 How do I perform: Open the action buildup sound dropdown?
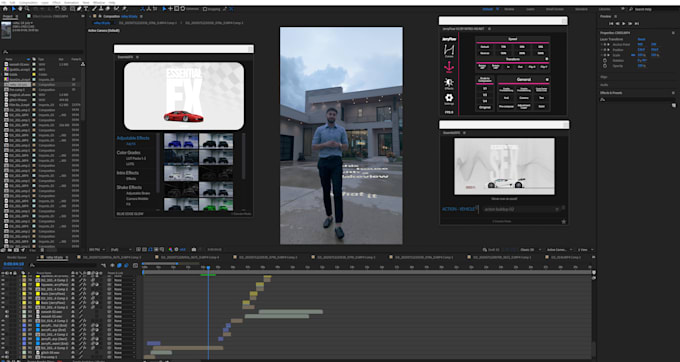point(520,209)
